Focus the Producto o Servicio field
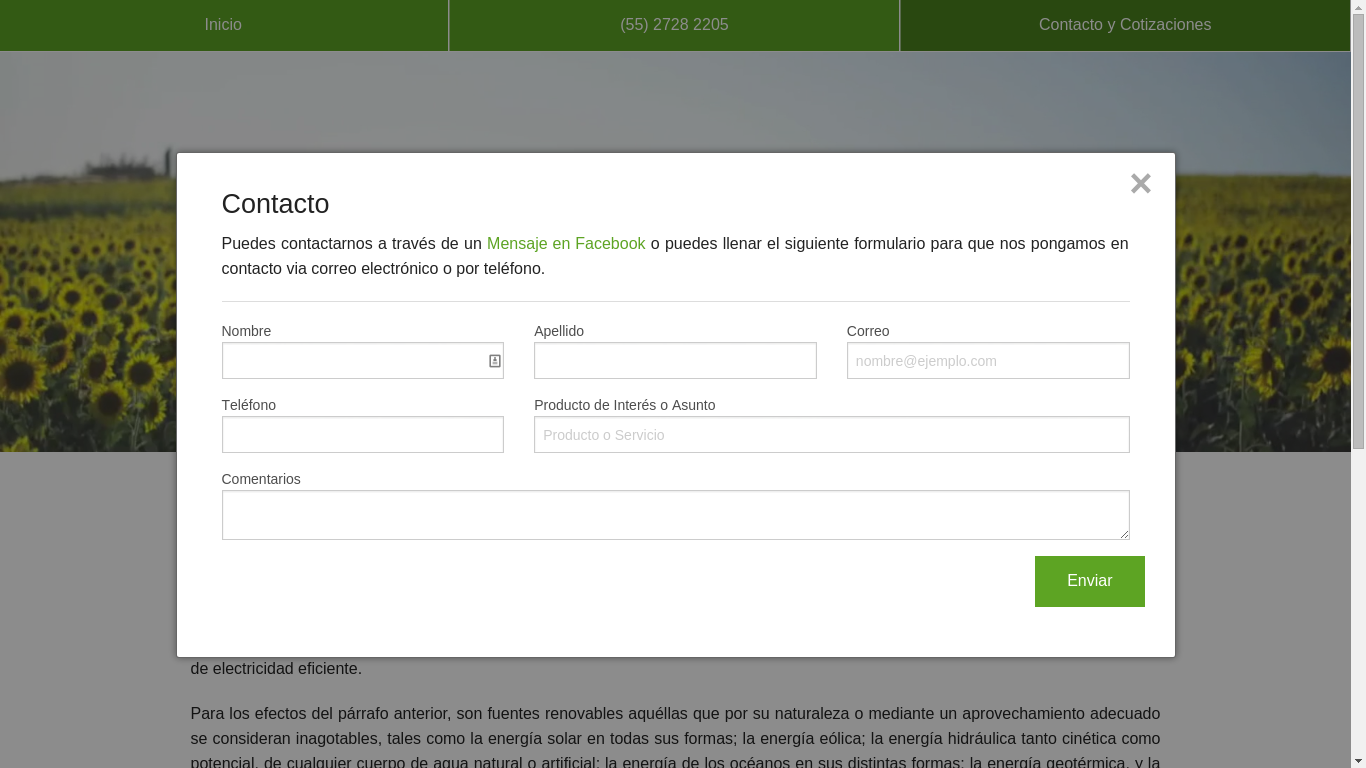This screenshot has width=1366, height=768. [x=831, y=435]
